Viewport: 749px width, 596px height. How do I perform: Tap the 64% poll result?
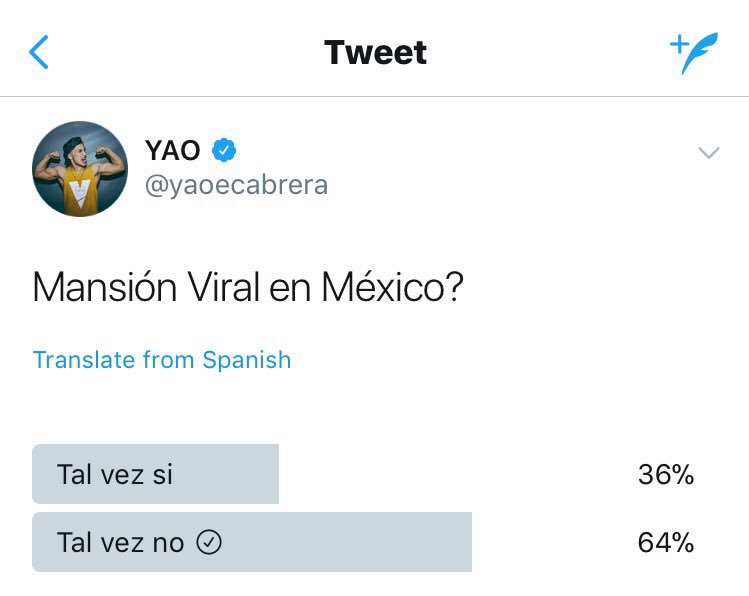[666, 543]
